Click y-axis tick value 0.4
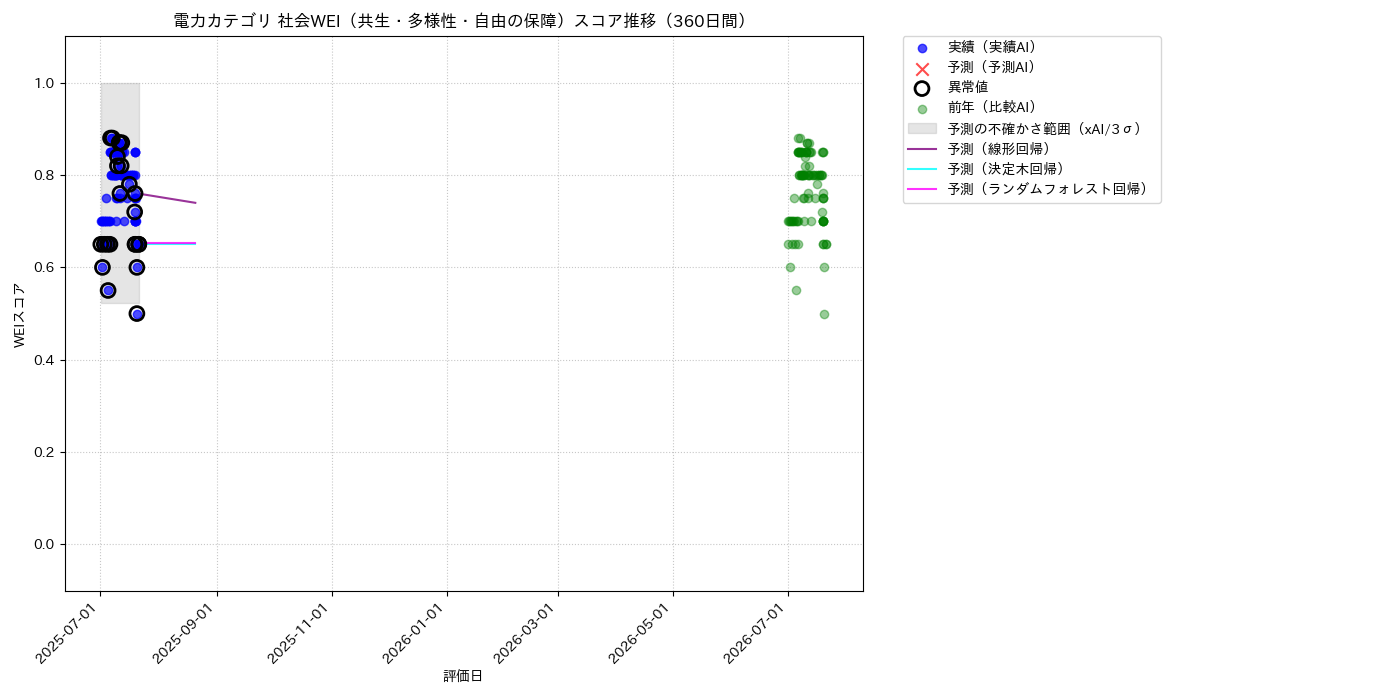Image resolution: width=1400 pixels, height=700 pixels. click(x=46, y=360)
